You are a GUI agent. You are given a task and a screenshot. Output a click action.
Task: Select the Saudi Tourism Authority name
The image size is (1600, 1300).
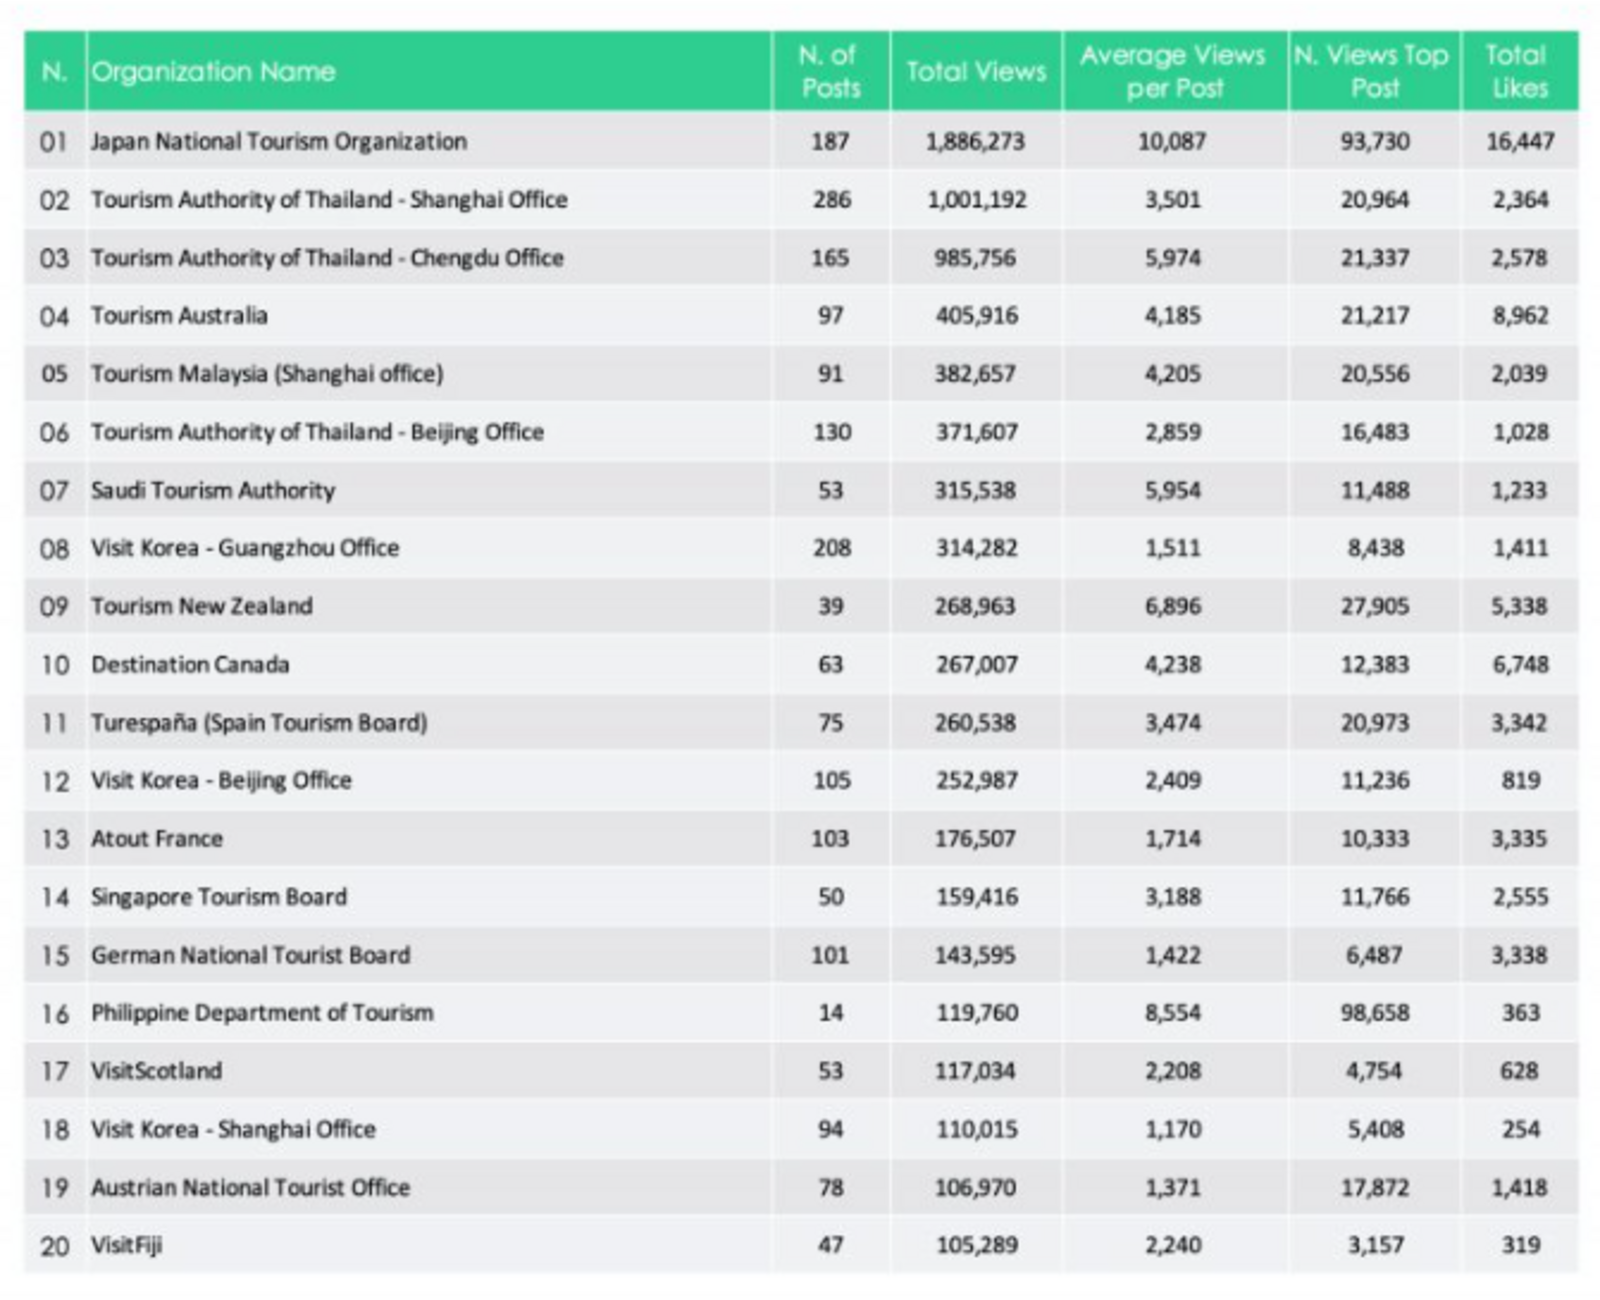click(x=215, y=490)
